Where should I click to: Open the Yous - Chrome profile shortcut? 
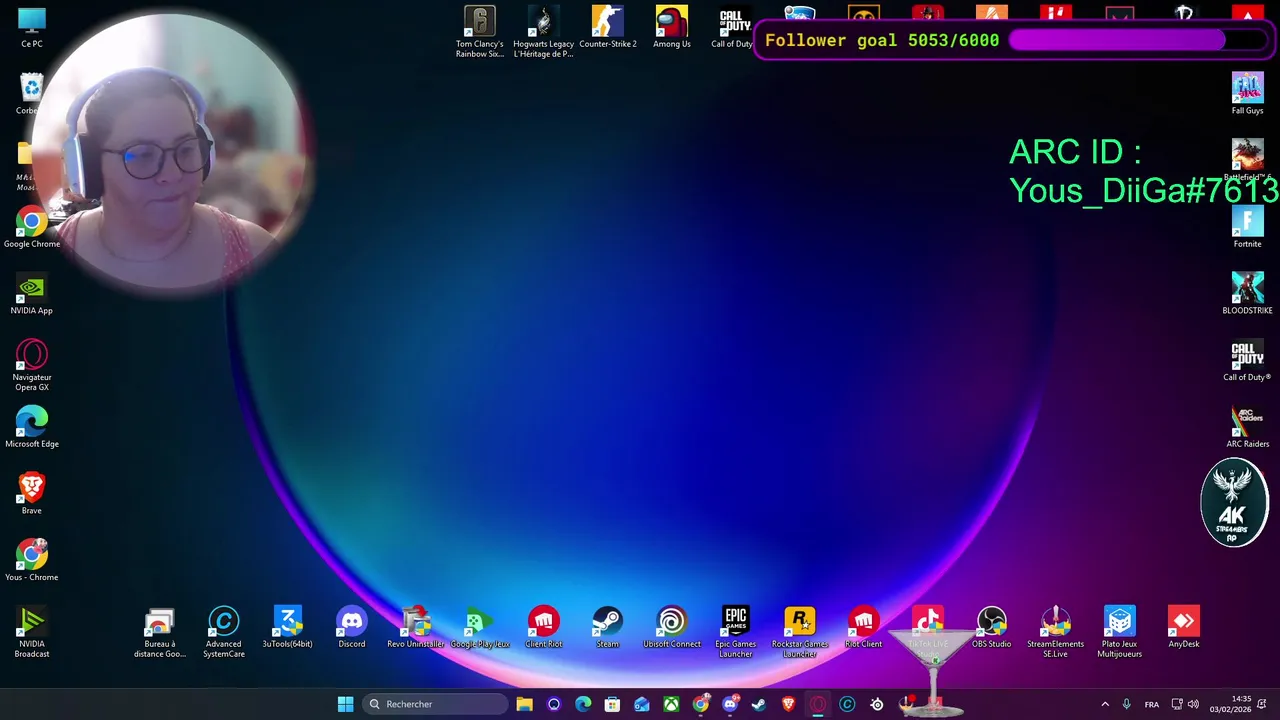32,561
